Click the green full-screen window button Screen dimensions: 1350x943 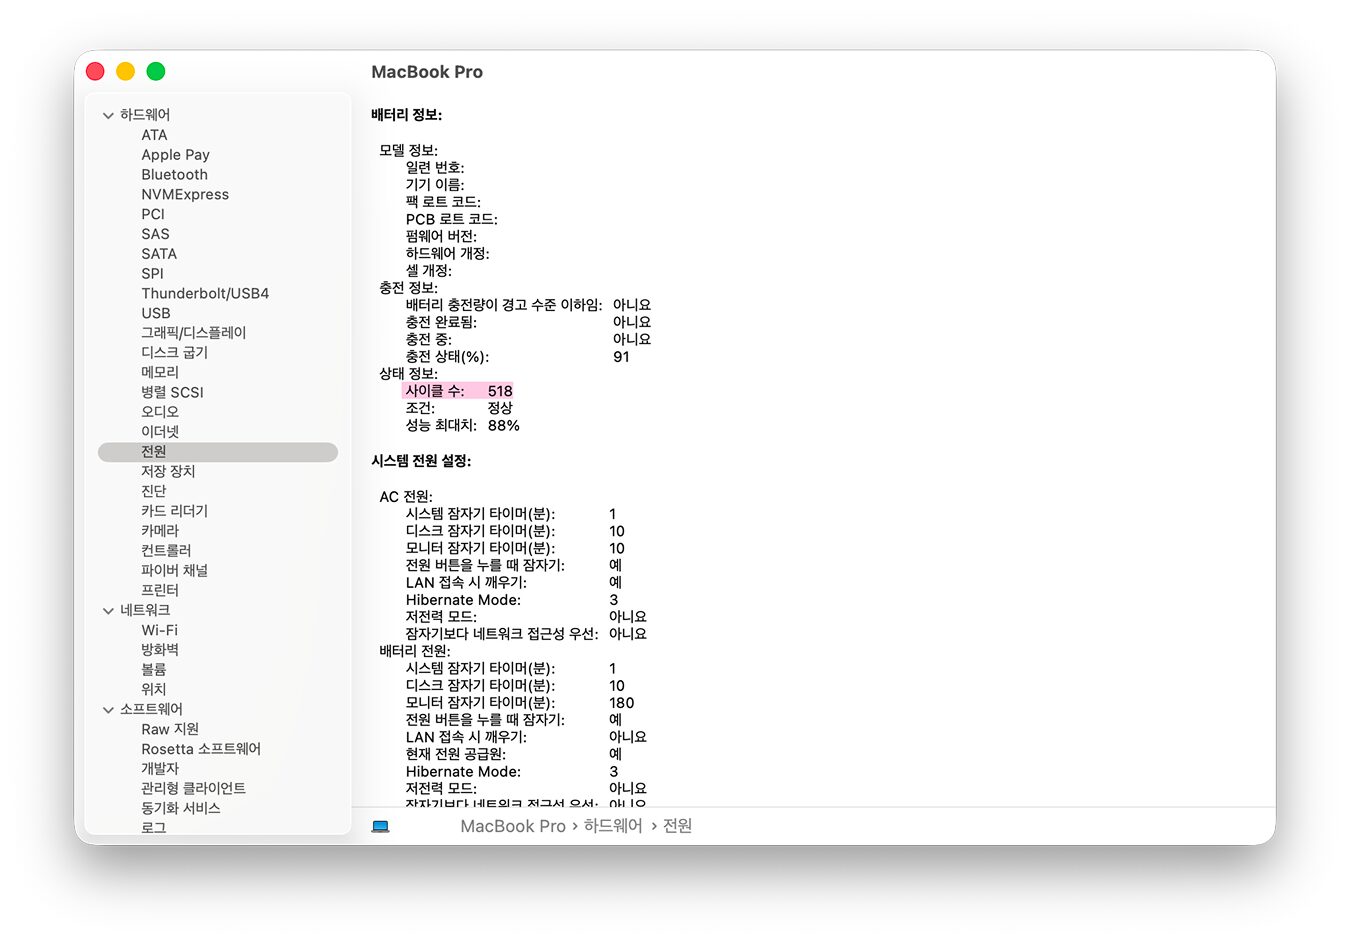click(156, 71)
